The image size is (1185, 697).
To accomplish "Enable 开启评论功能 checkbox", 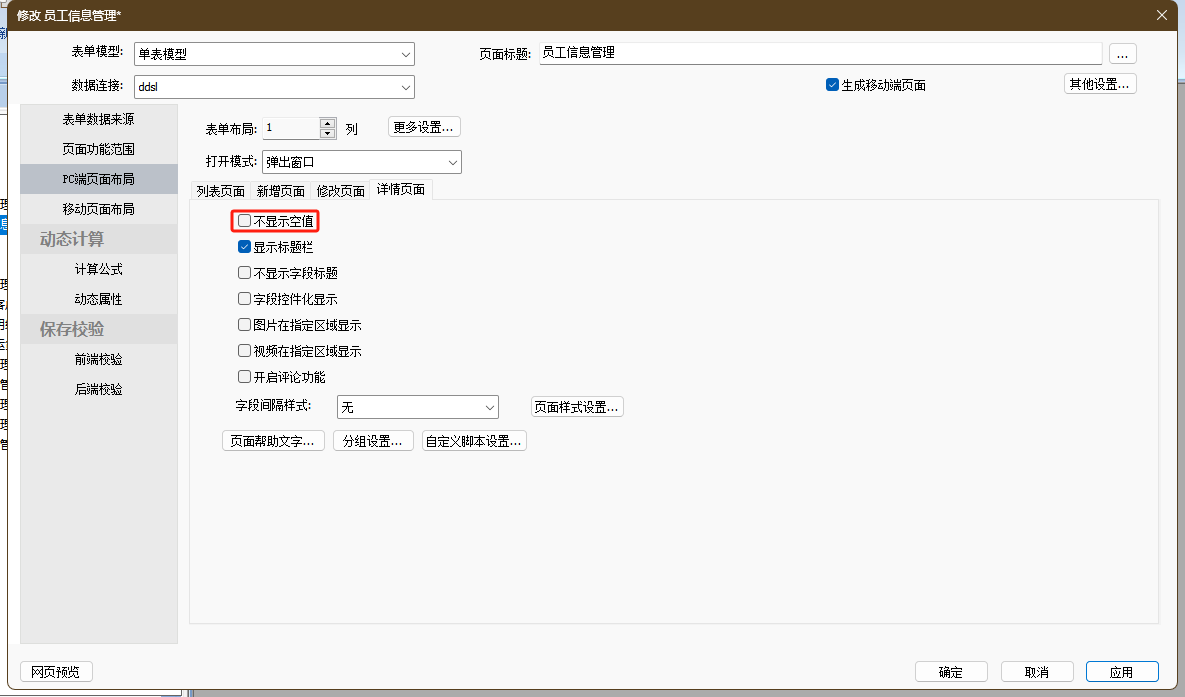I will pyautogui.click(x=245, y=377).
